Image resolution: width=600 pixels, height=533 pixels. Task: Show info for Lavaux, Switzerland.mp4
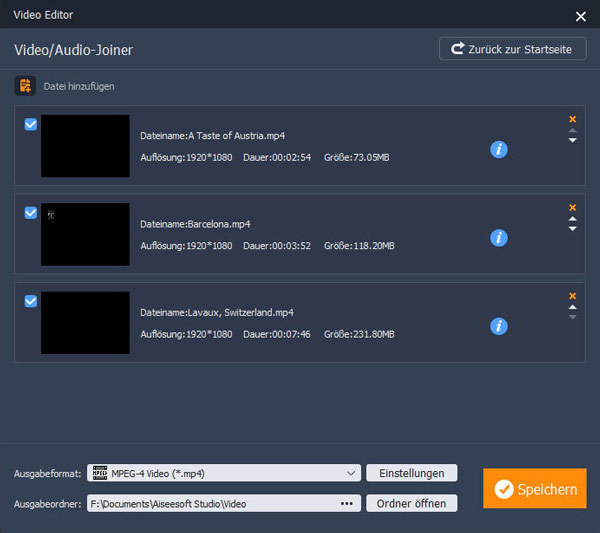click(499, 326)
